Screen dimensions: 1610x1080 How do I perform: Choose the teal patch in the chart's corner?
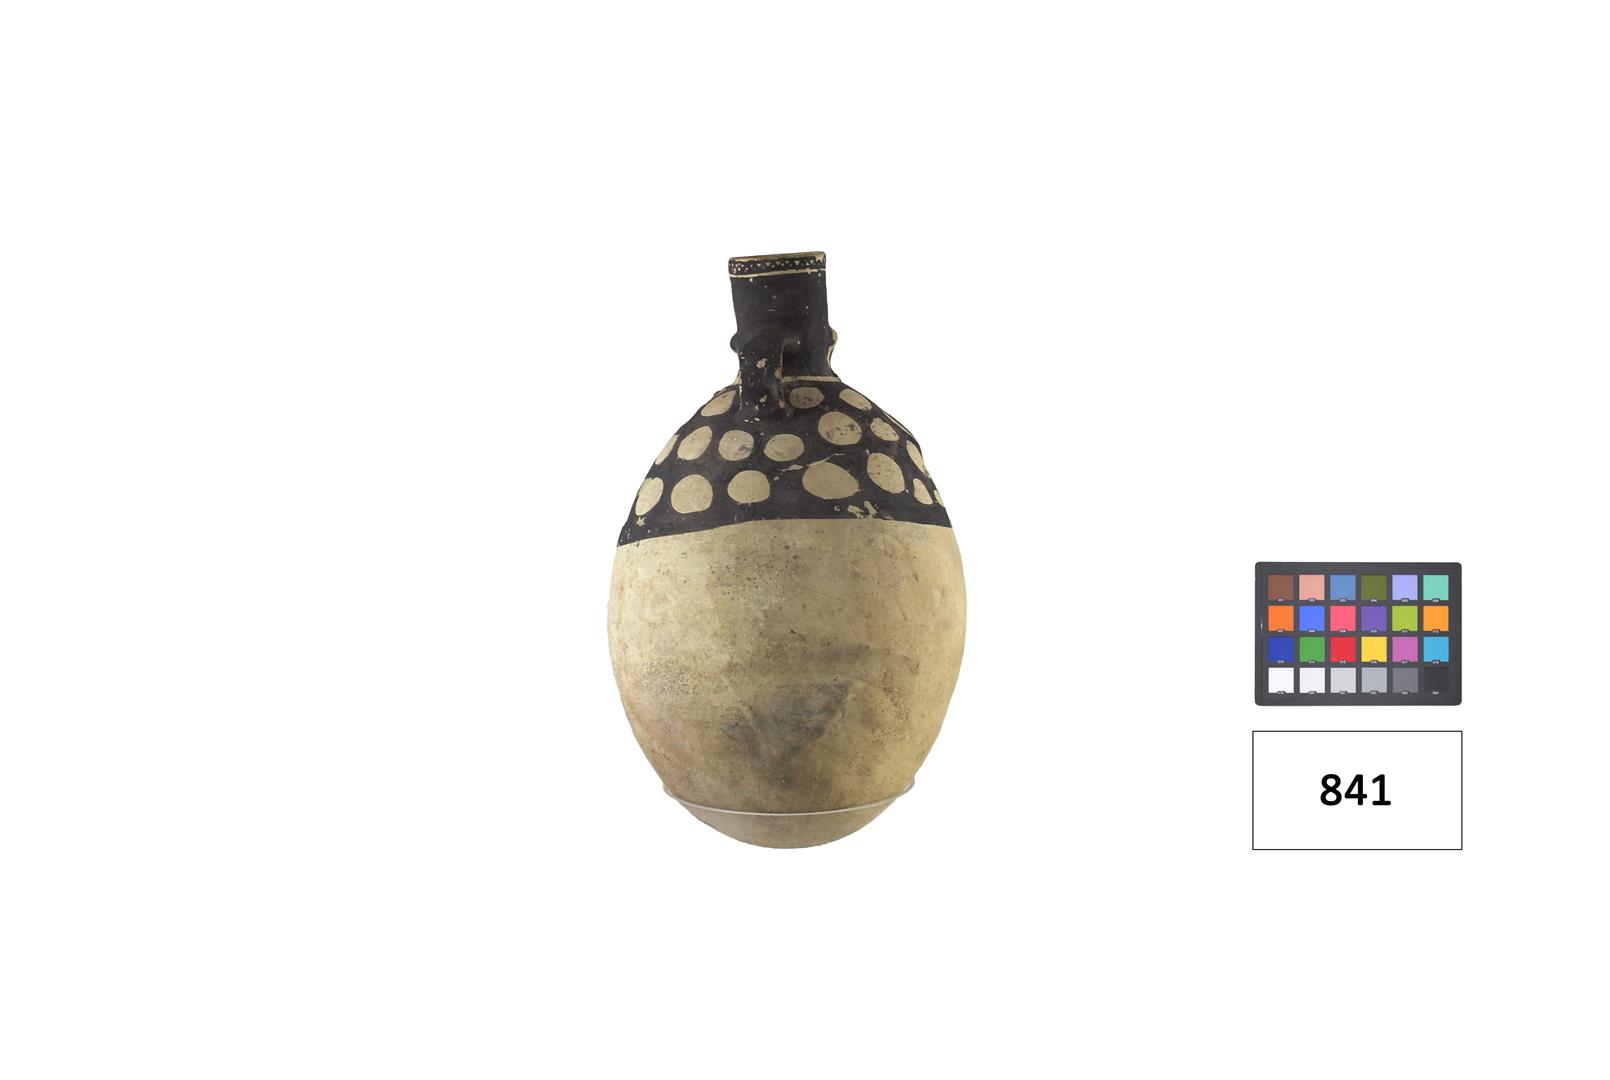[1436, 587]
